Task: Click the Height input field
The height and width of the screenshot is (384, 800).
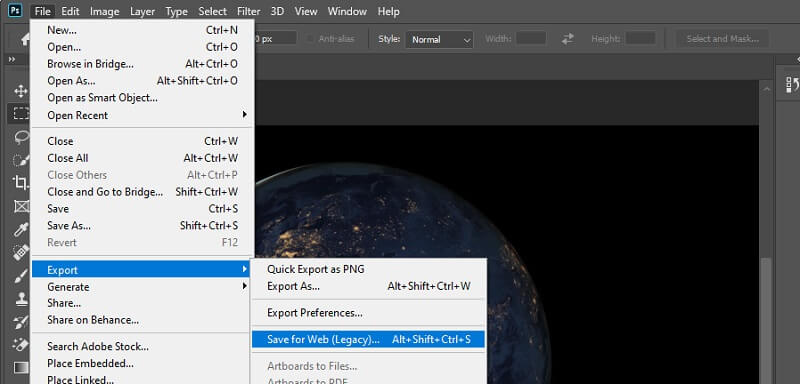Action: [x=641, y=38]
